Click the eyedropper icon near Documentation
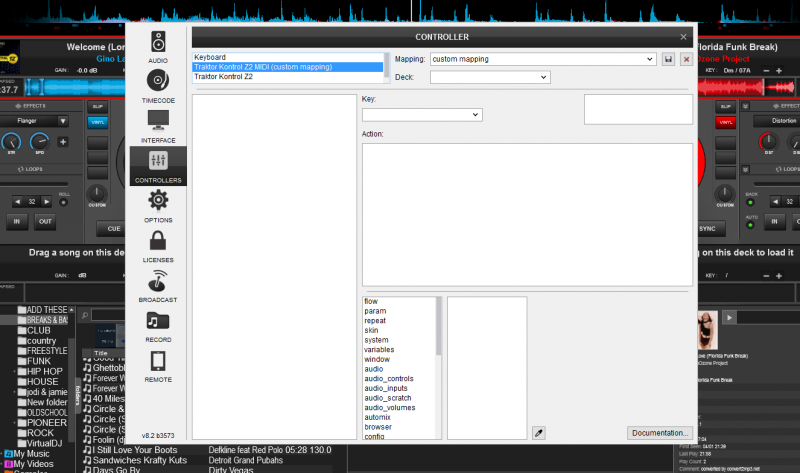 (x=538, y=433)
